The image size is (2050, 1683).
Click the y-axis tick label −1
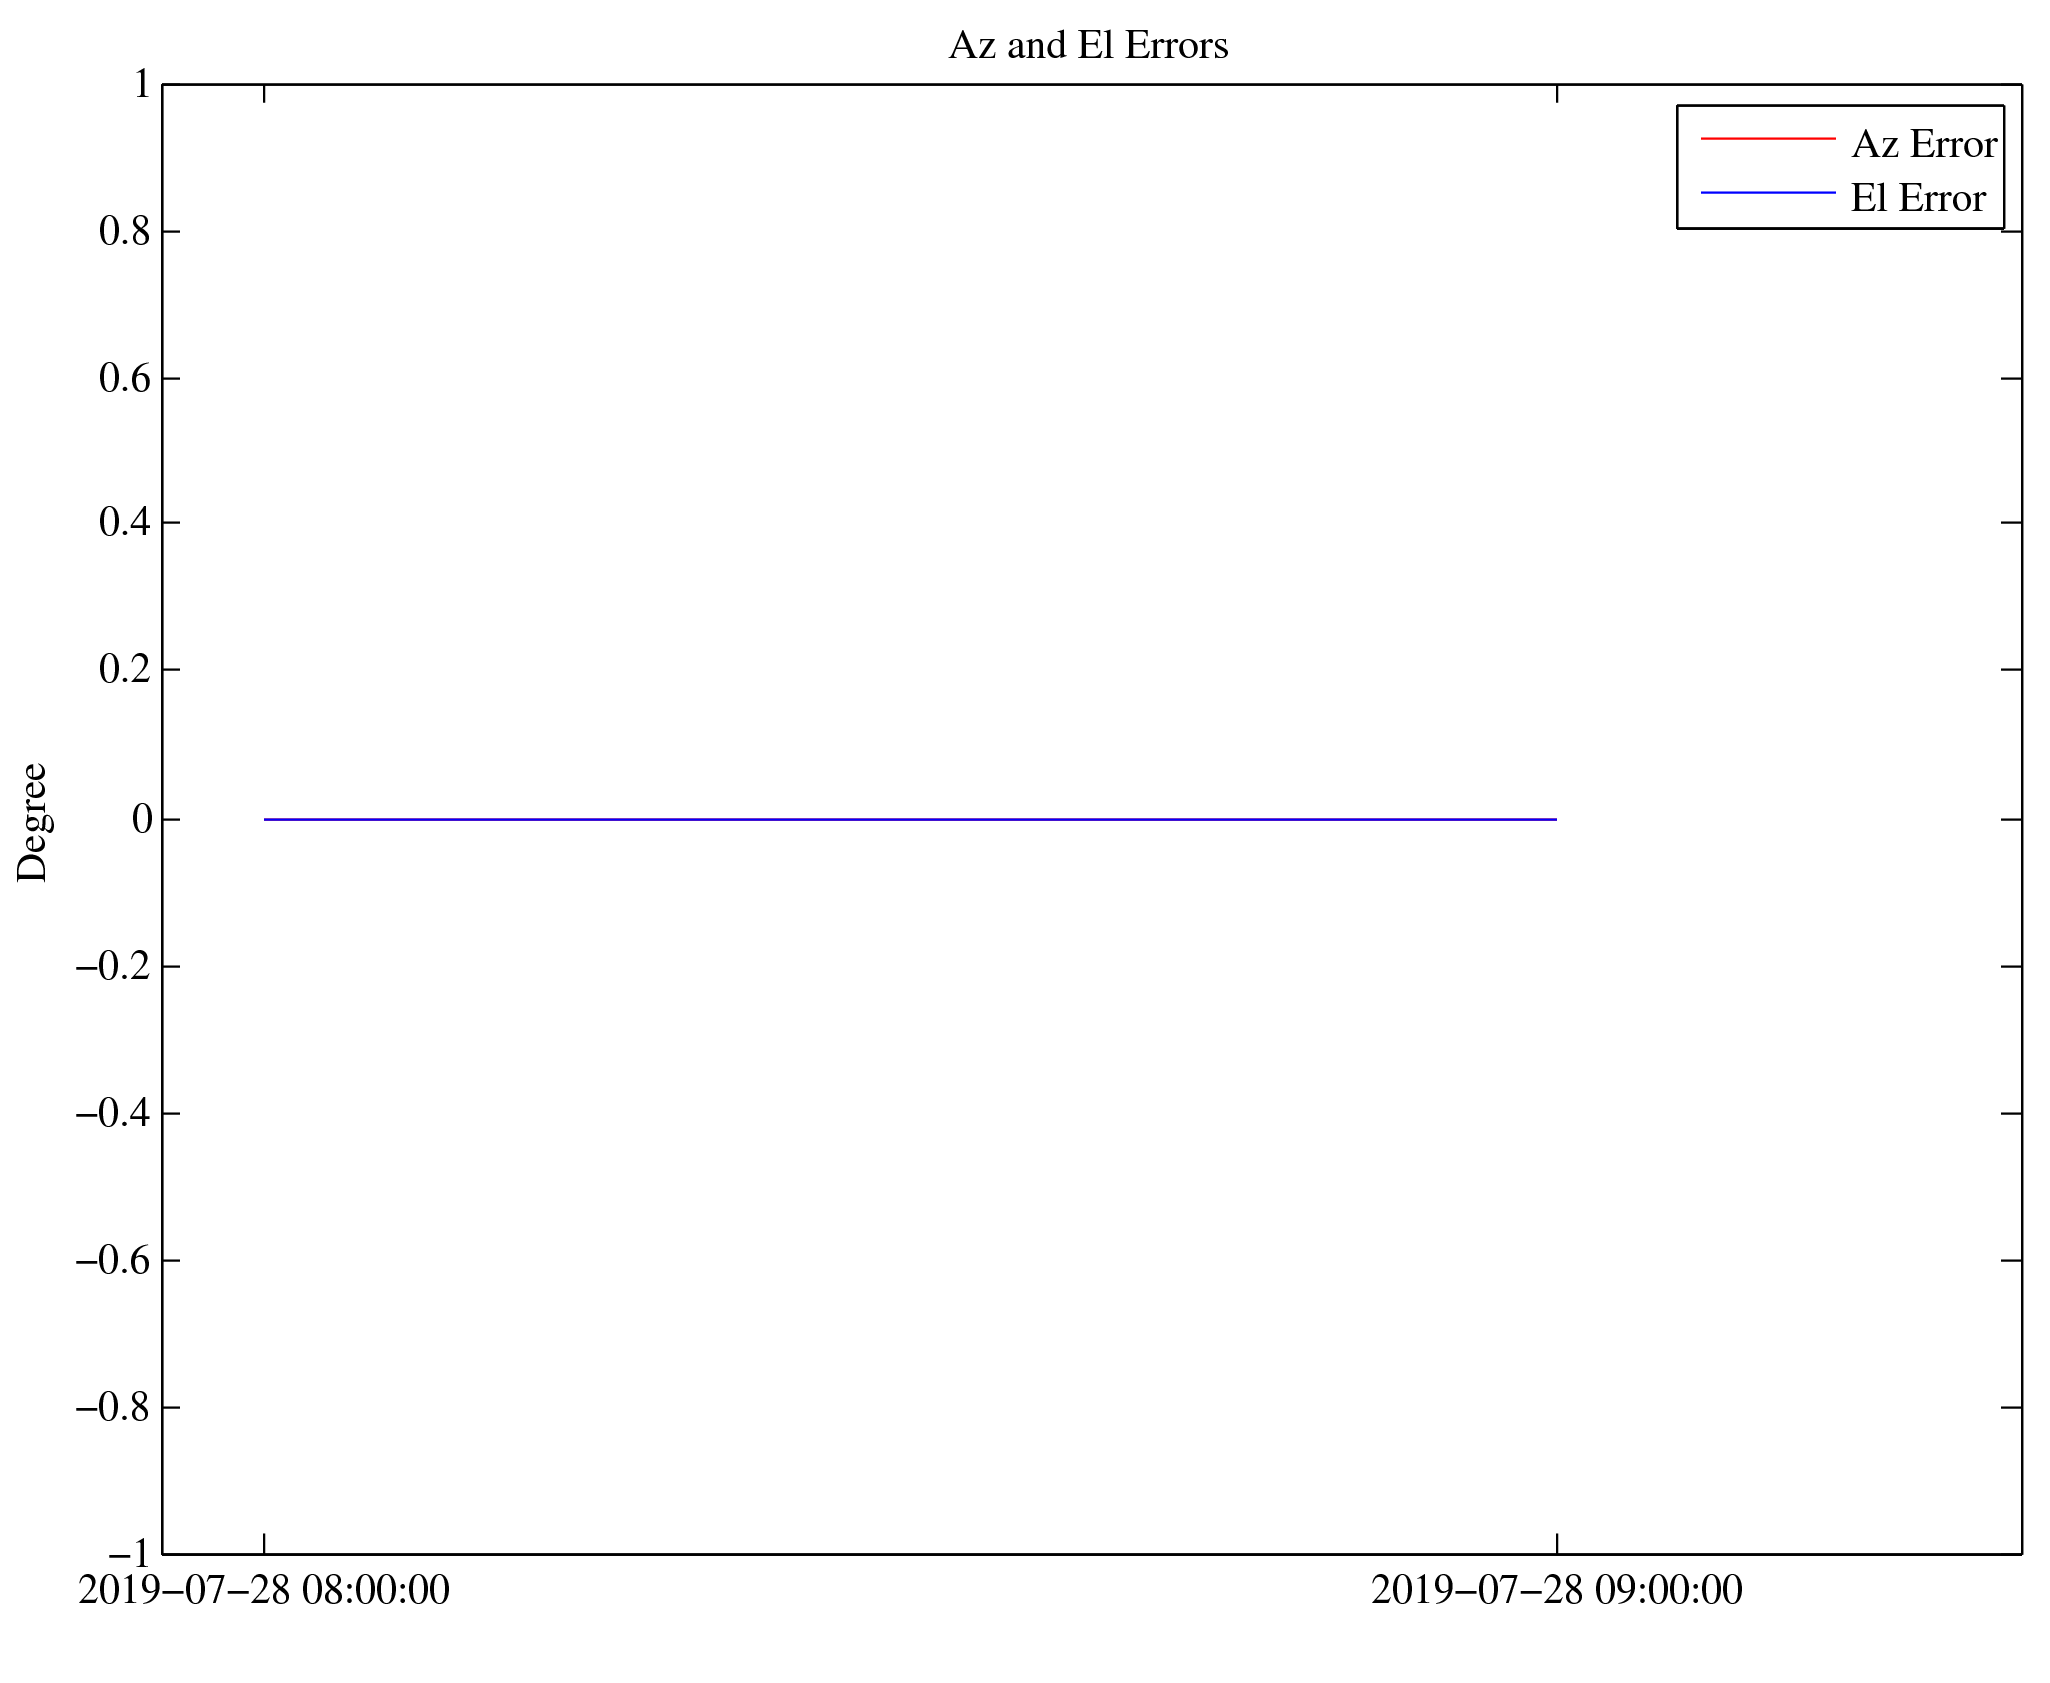coord(128,1554)
